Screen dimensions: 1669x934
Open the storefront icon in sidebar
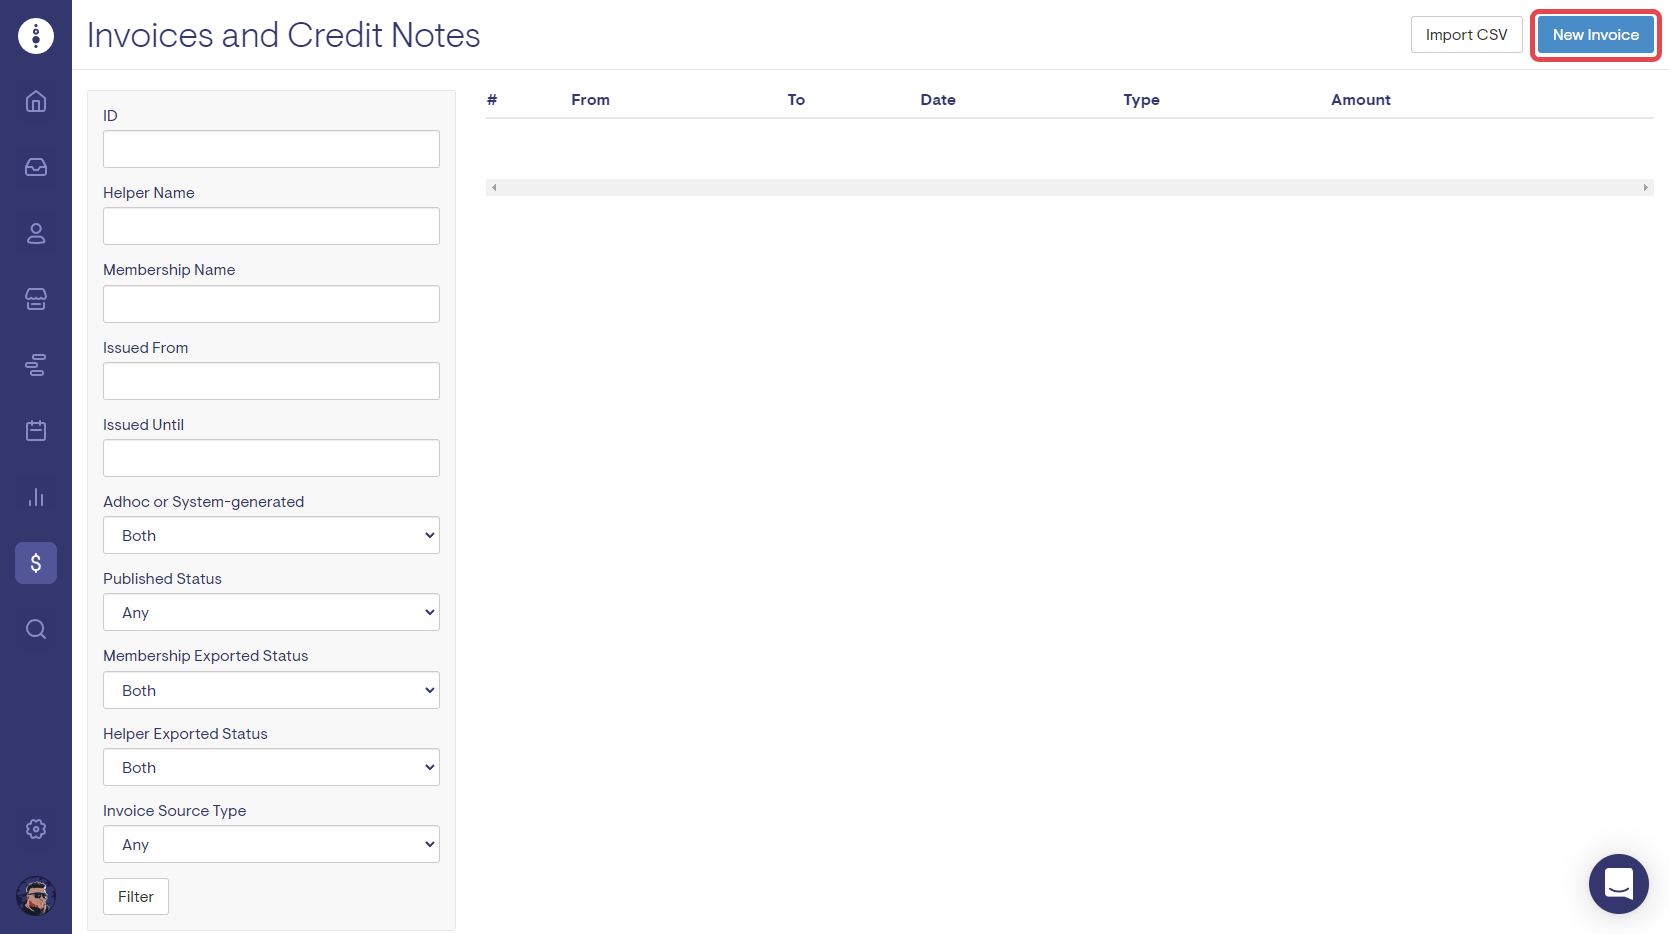click(36, 299)
